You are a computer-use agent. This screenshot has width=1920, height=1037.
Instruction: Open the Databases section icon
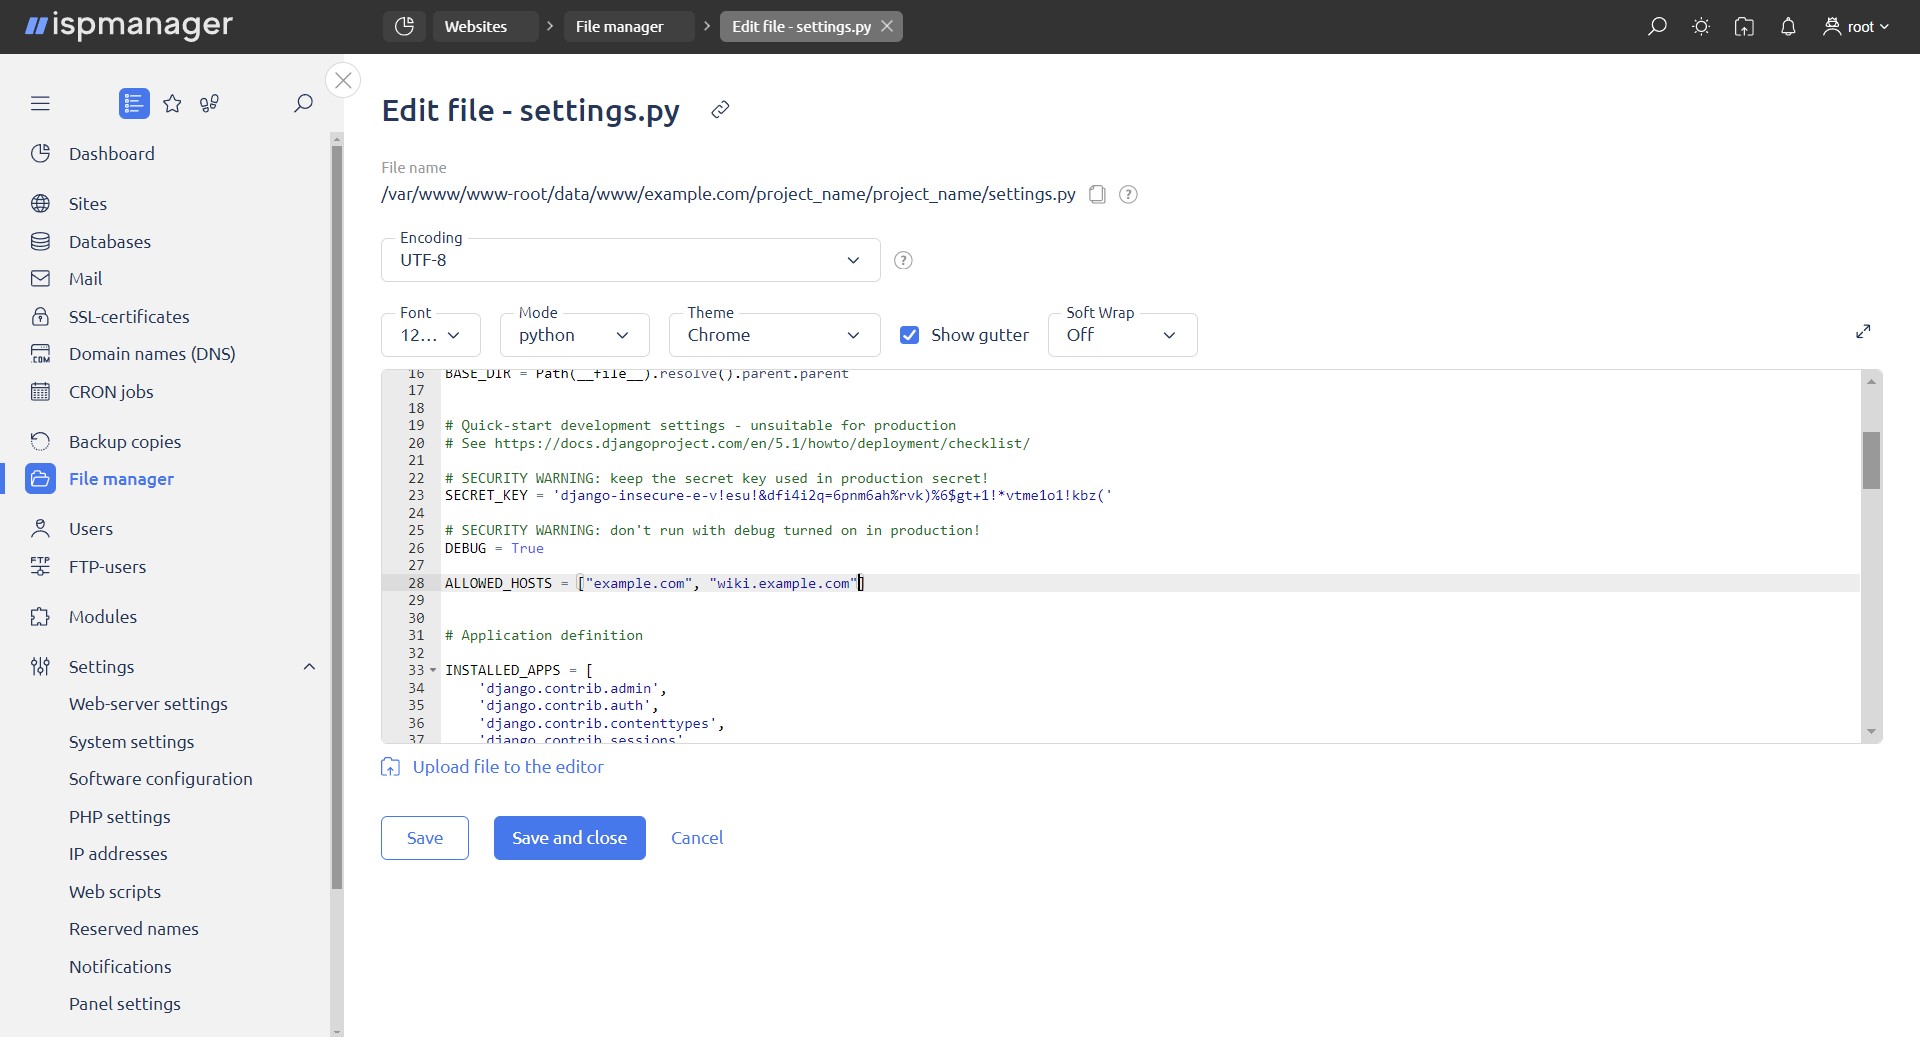40,241
